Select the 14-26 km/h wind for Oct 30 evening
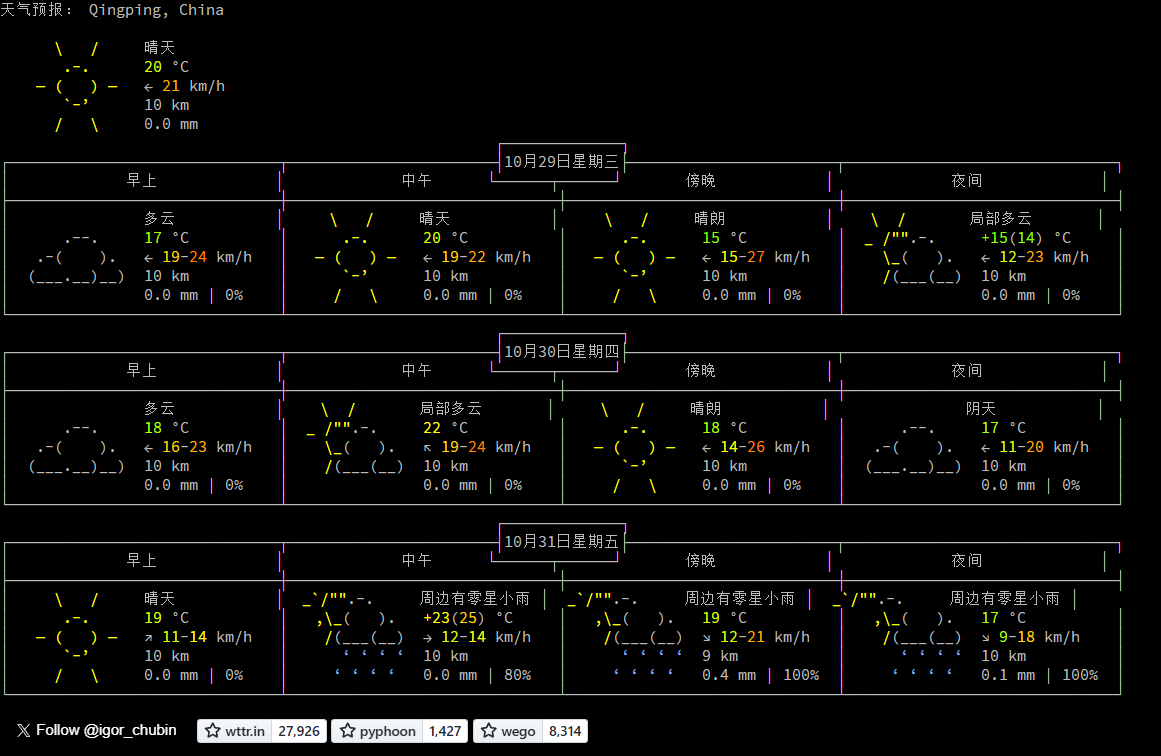Screen dimensions: 1161x756 pos(756,447)
